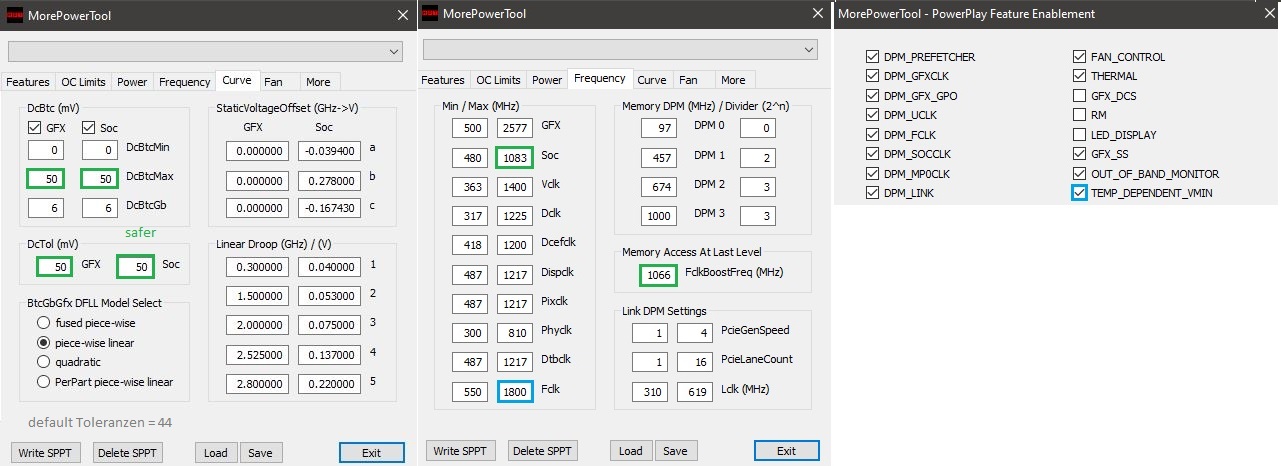Click GFX DcBtcMax field
1281x466 pixels.
(x=46, y=180)
